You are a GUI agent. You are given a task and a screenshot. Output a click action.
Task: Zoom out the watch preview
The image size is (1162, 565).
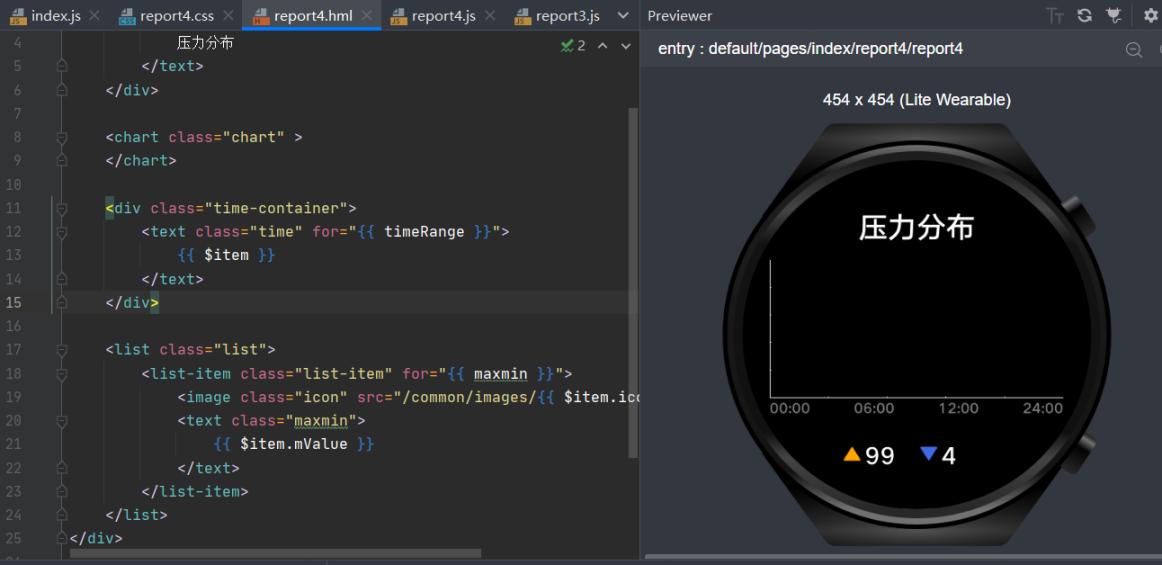pos(1134,50)
